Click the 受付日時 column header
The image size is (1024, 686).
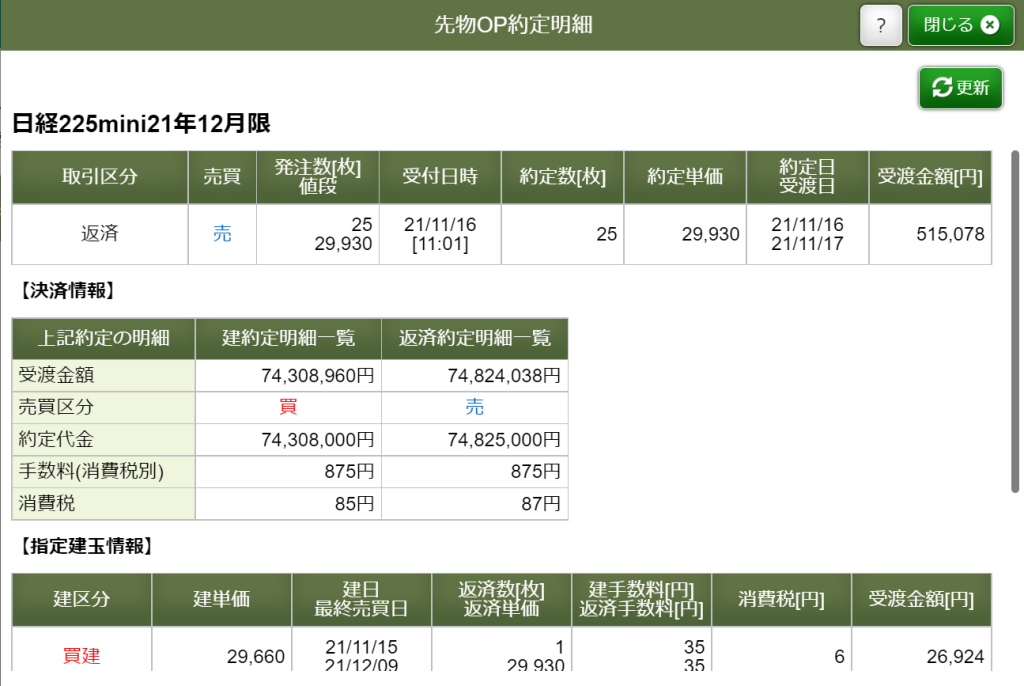coord(440,176)
